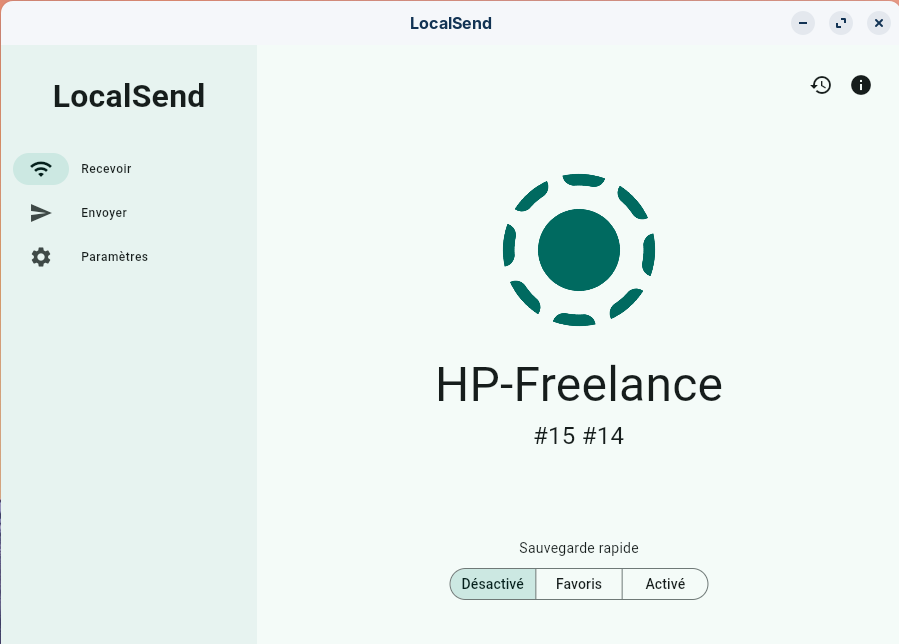This screenshot has width=899, height=644.
Task: Go to the Envoyer tab label
Action: point(104,213)
